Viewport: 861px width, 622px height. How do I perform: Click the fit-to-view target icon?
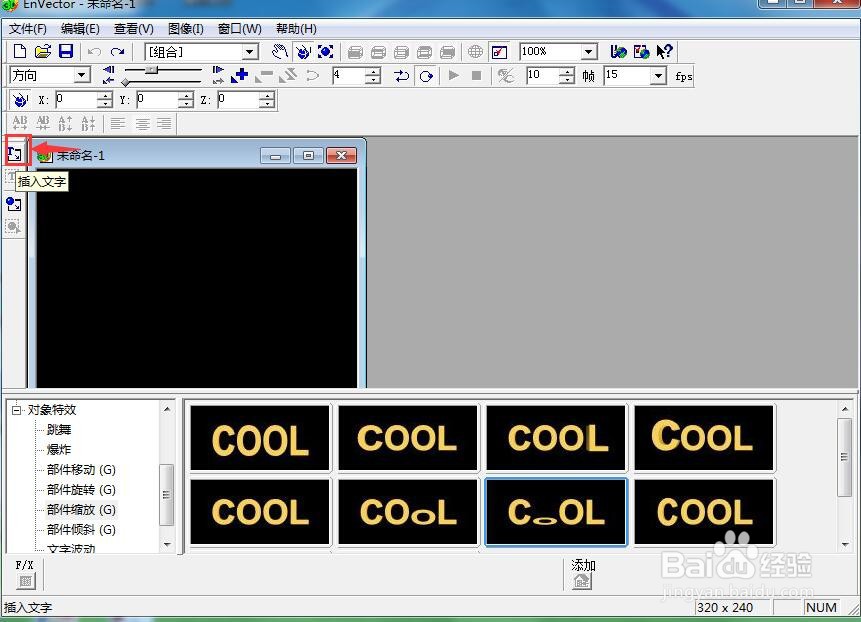point(326,52)
